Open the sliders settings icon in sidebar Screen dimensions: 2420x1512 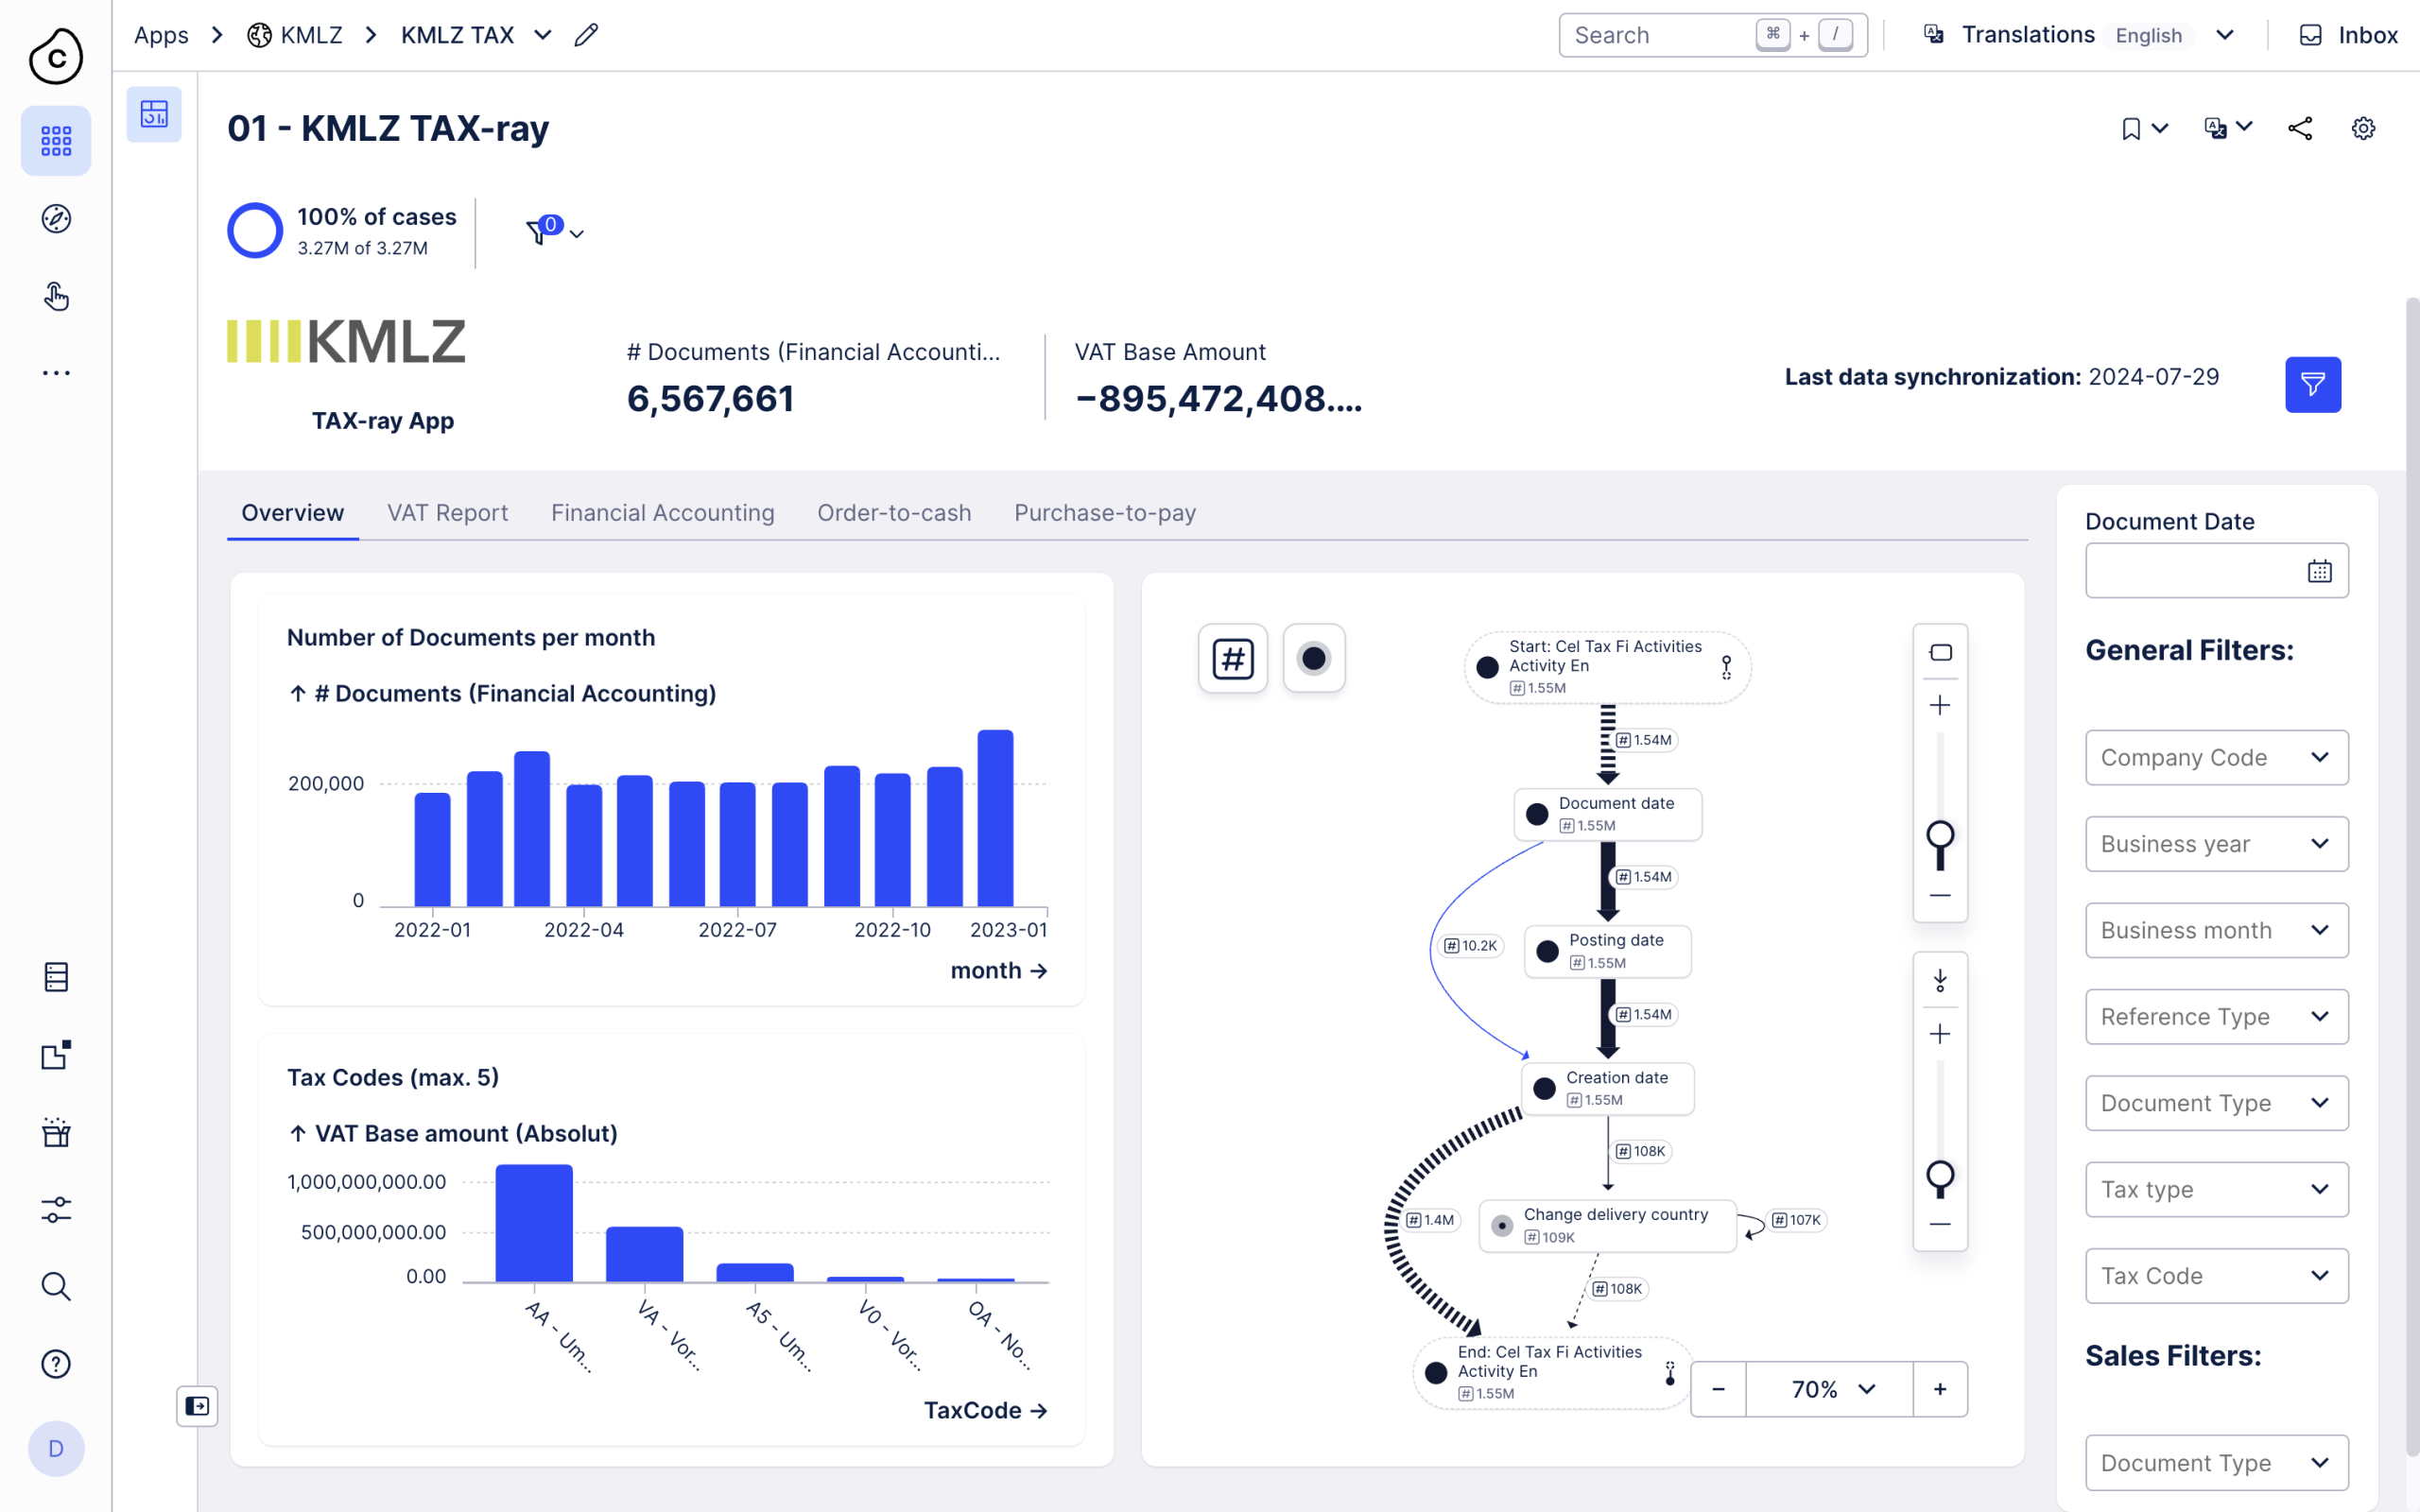[x=56, y=1209]
